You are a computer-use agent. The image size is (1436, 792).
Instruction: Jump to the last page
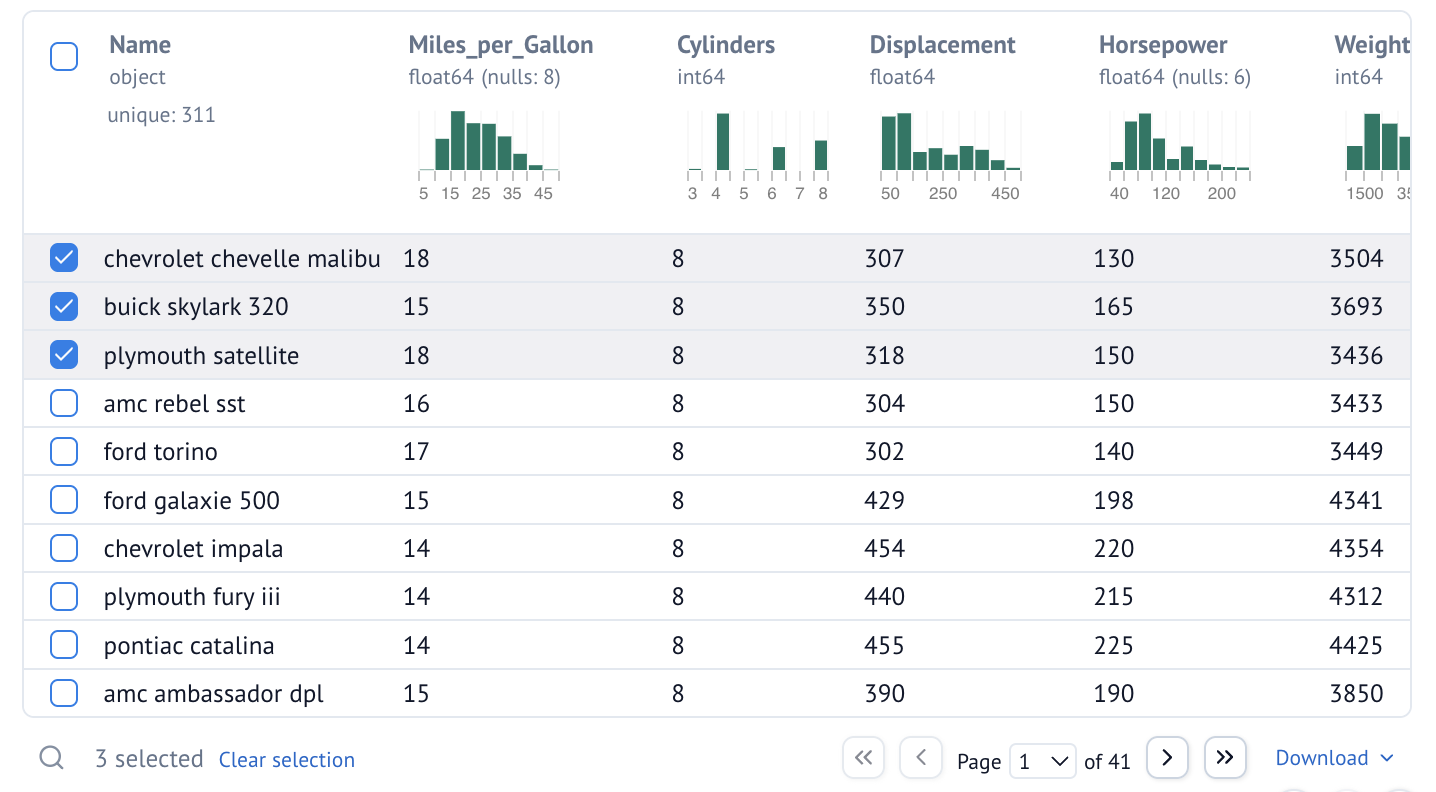click(1225, 758)
